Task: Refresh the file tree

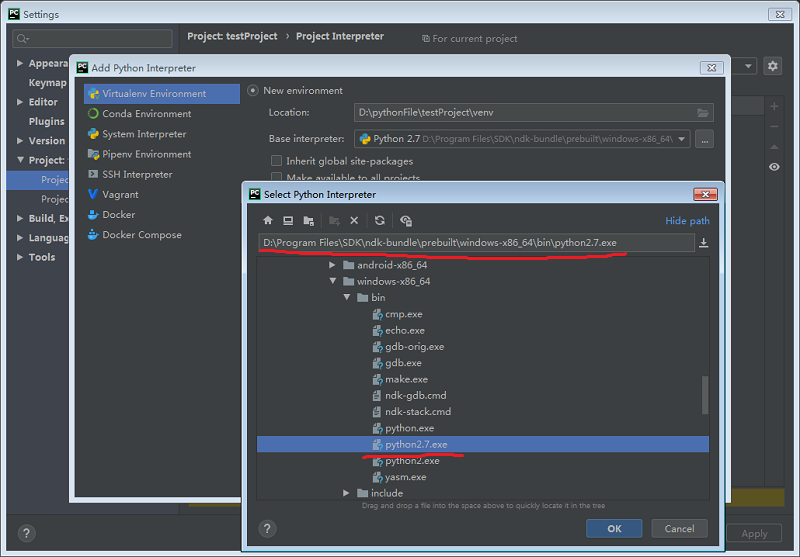Action: tap(380, 220)
